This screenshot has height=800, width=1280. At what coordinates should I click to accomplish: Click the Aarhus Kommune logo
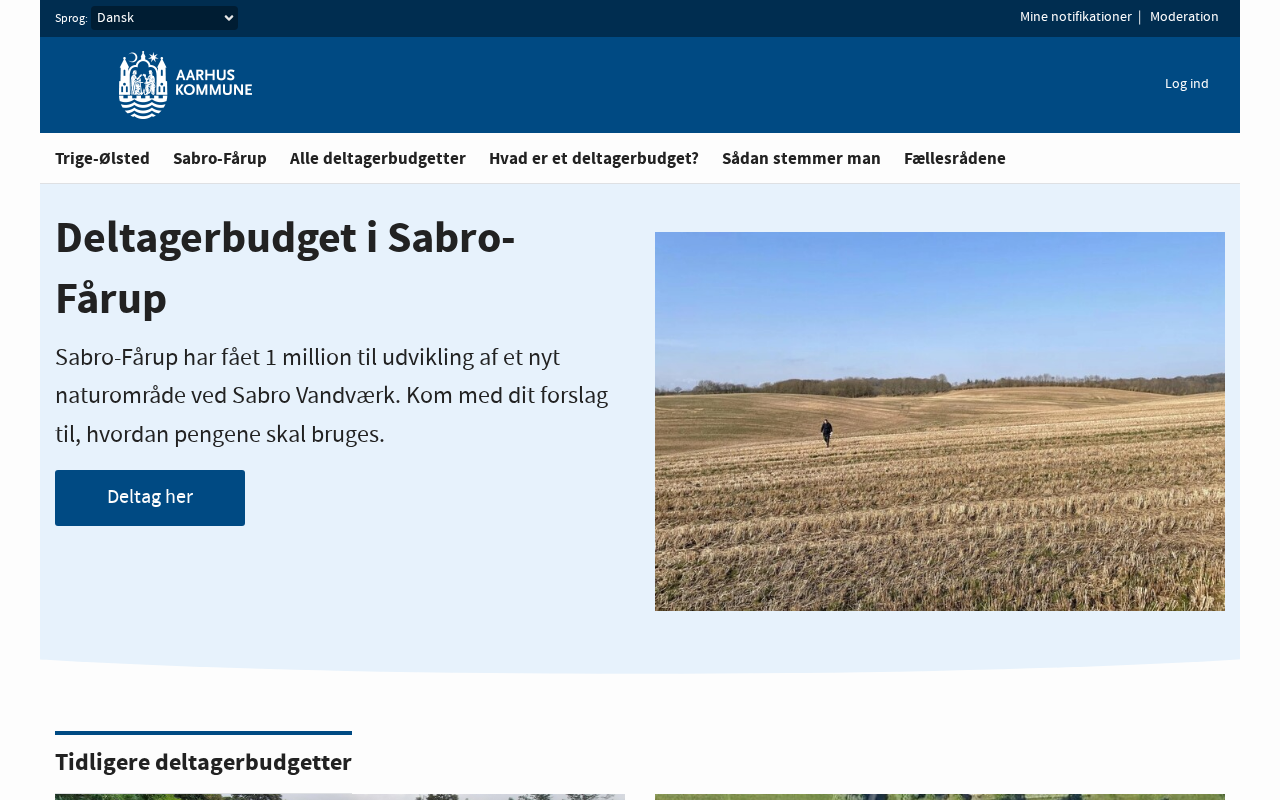pos(185,85)
